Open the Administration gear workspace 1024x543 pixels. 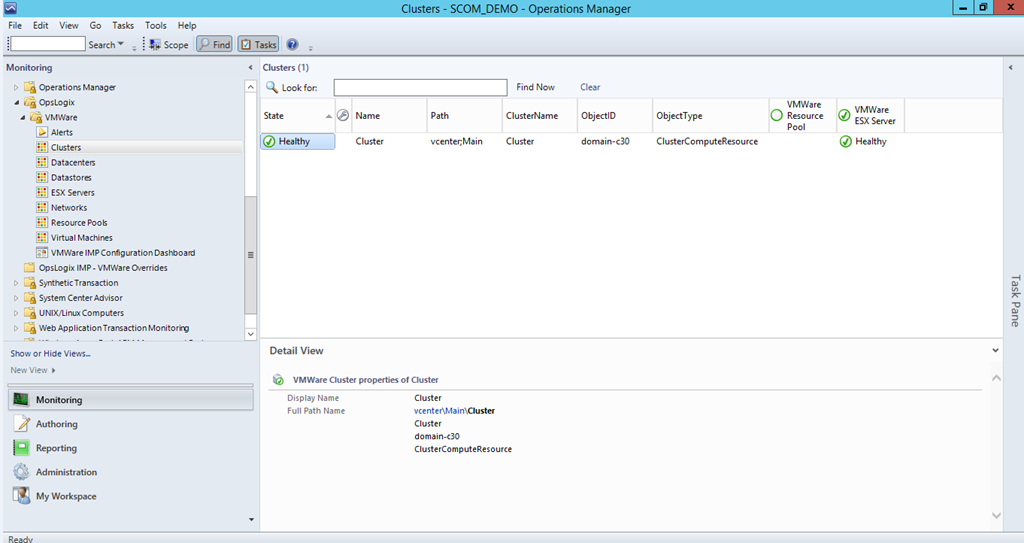pyautogui.click(x=21, y=472)
